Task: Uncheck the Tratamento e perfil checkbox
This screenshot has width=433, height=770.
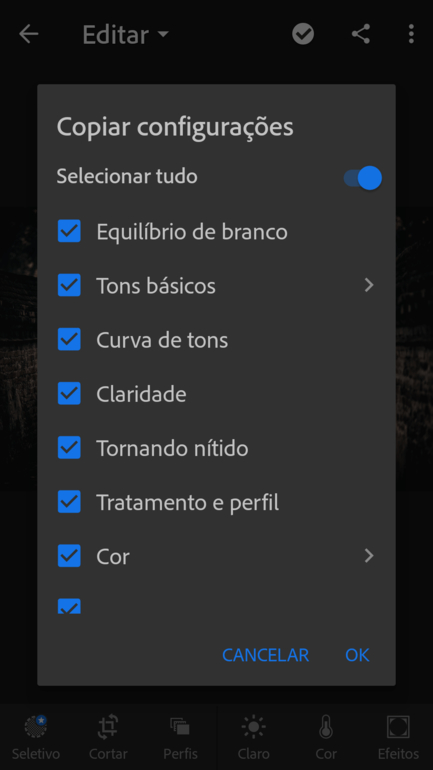Action: [69, 501]
